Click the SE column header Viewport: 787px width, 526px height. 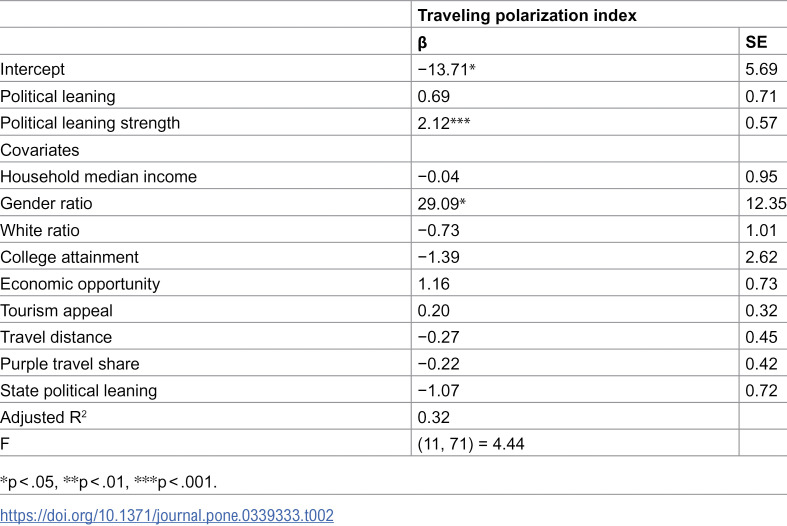756,42
